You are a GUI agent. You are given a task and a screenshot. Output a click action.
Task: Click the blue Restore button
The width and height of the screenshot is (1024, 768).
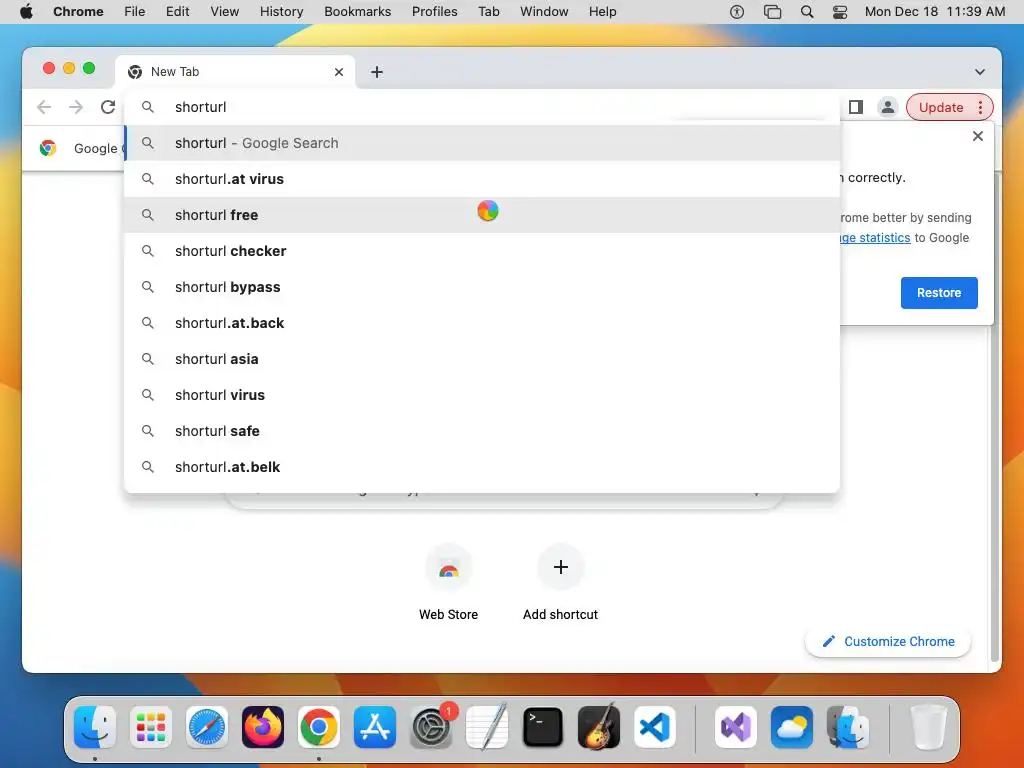939,293
